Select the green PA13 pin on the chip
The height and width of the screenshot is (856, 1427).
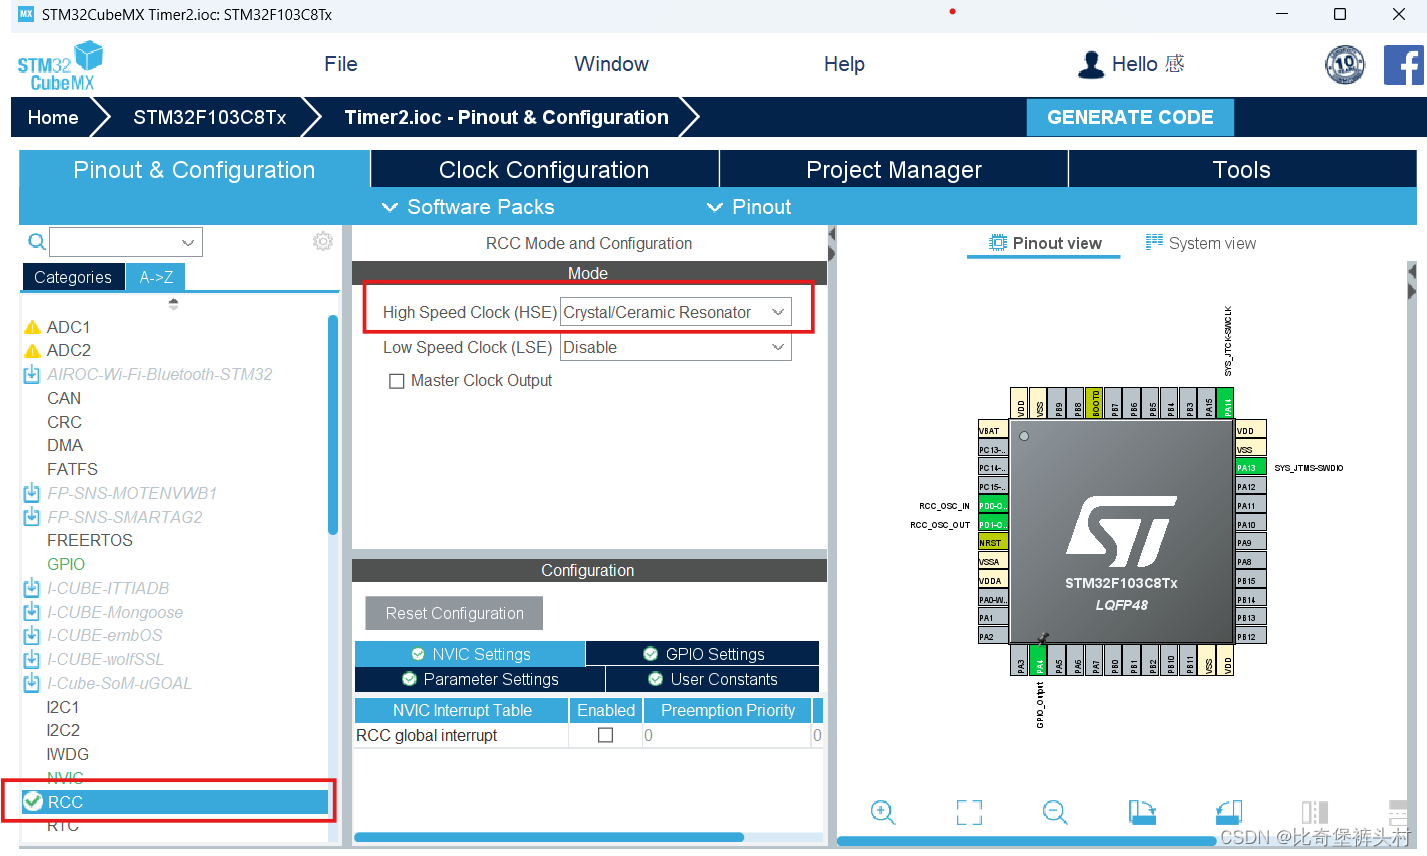click(1251, 468)
